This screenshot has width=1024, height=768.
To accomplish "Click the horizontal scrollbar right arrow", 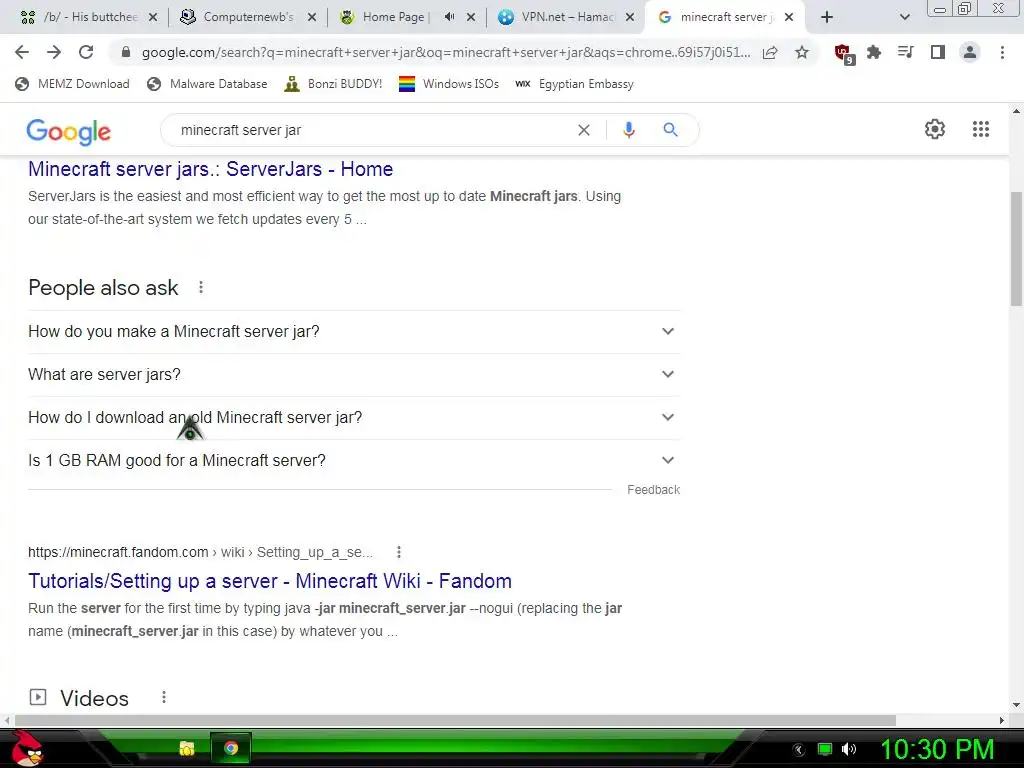I will [1002, 720].
